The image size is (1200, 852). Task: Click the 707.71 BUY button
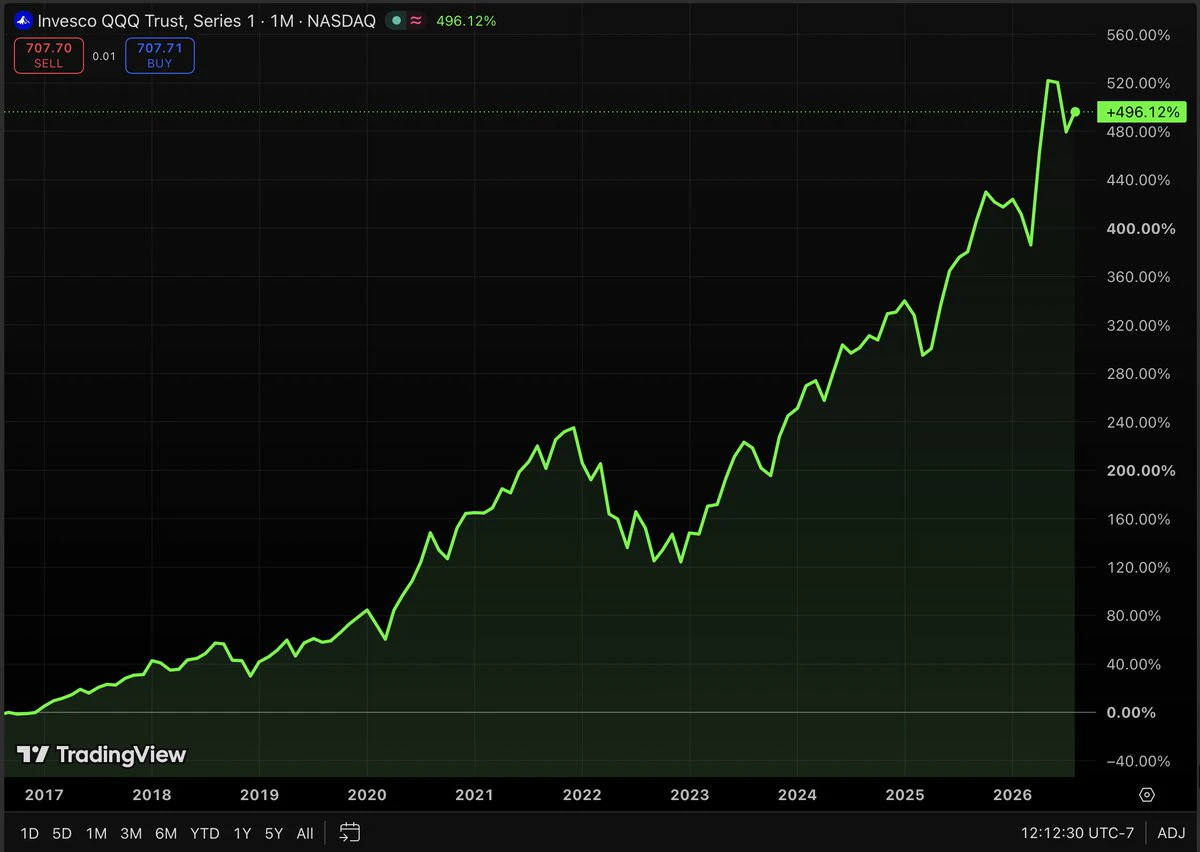160,55
